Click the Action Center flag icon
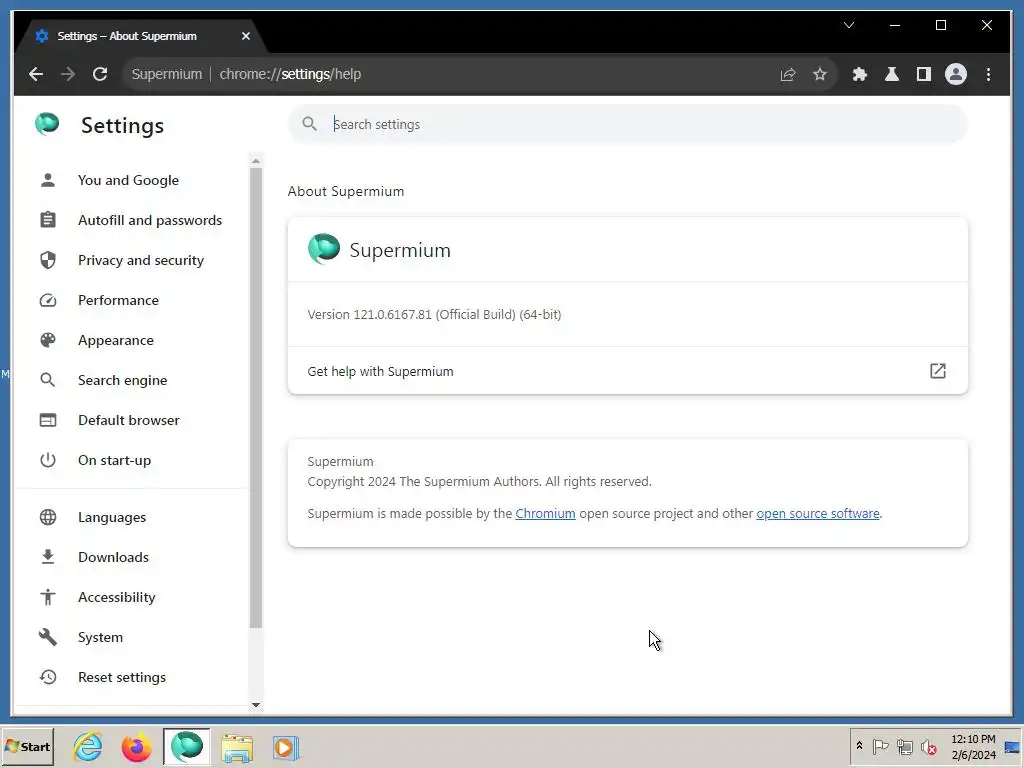 [880, 746]
